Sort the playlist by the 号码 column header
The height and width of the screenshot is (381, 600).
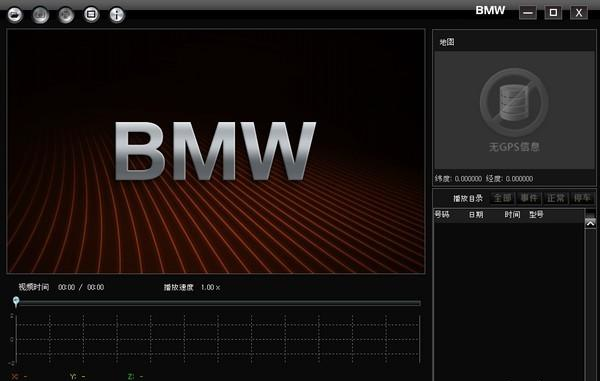[x=442, y=215]
